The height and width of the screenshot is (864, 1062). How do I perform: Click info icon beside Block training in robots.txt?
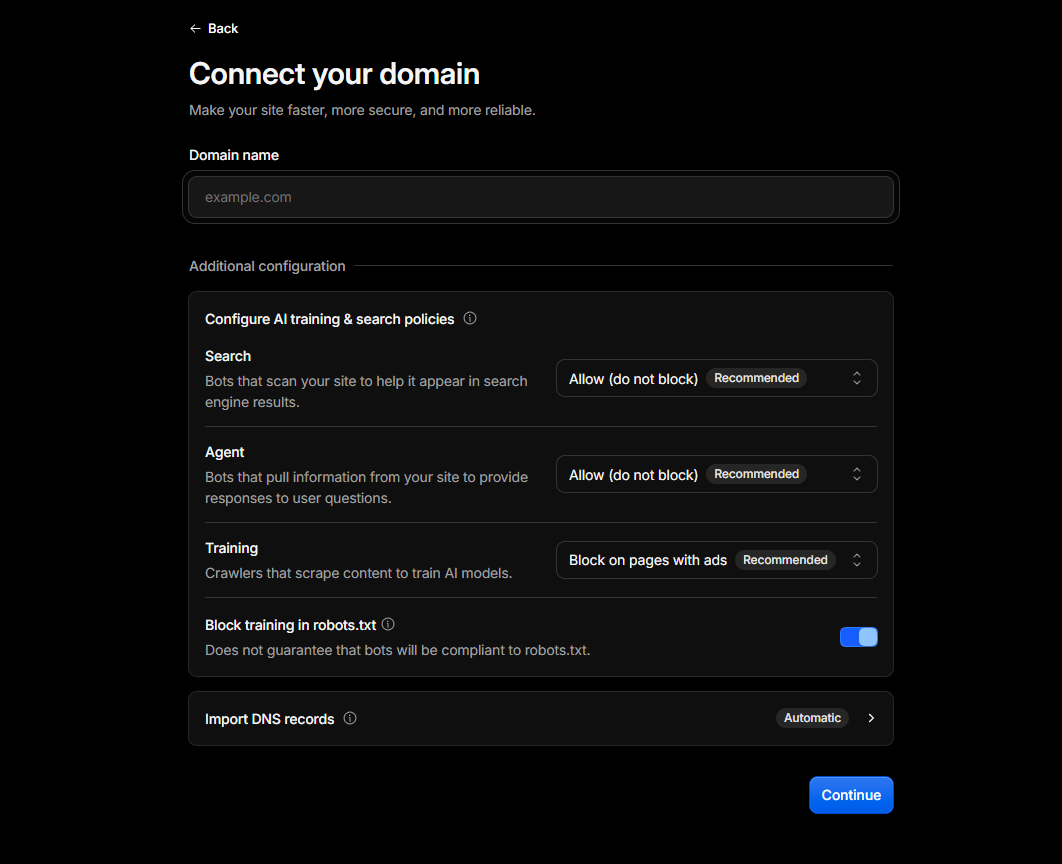[x=388, y=624]
